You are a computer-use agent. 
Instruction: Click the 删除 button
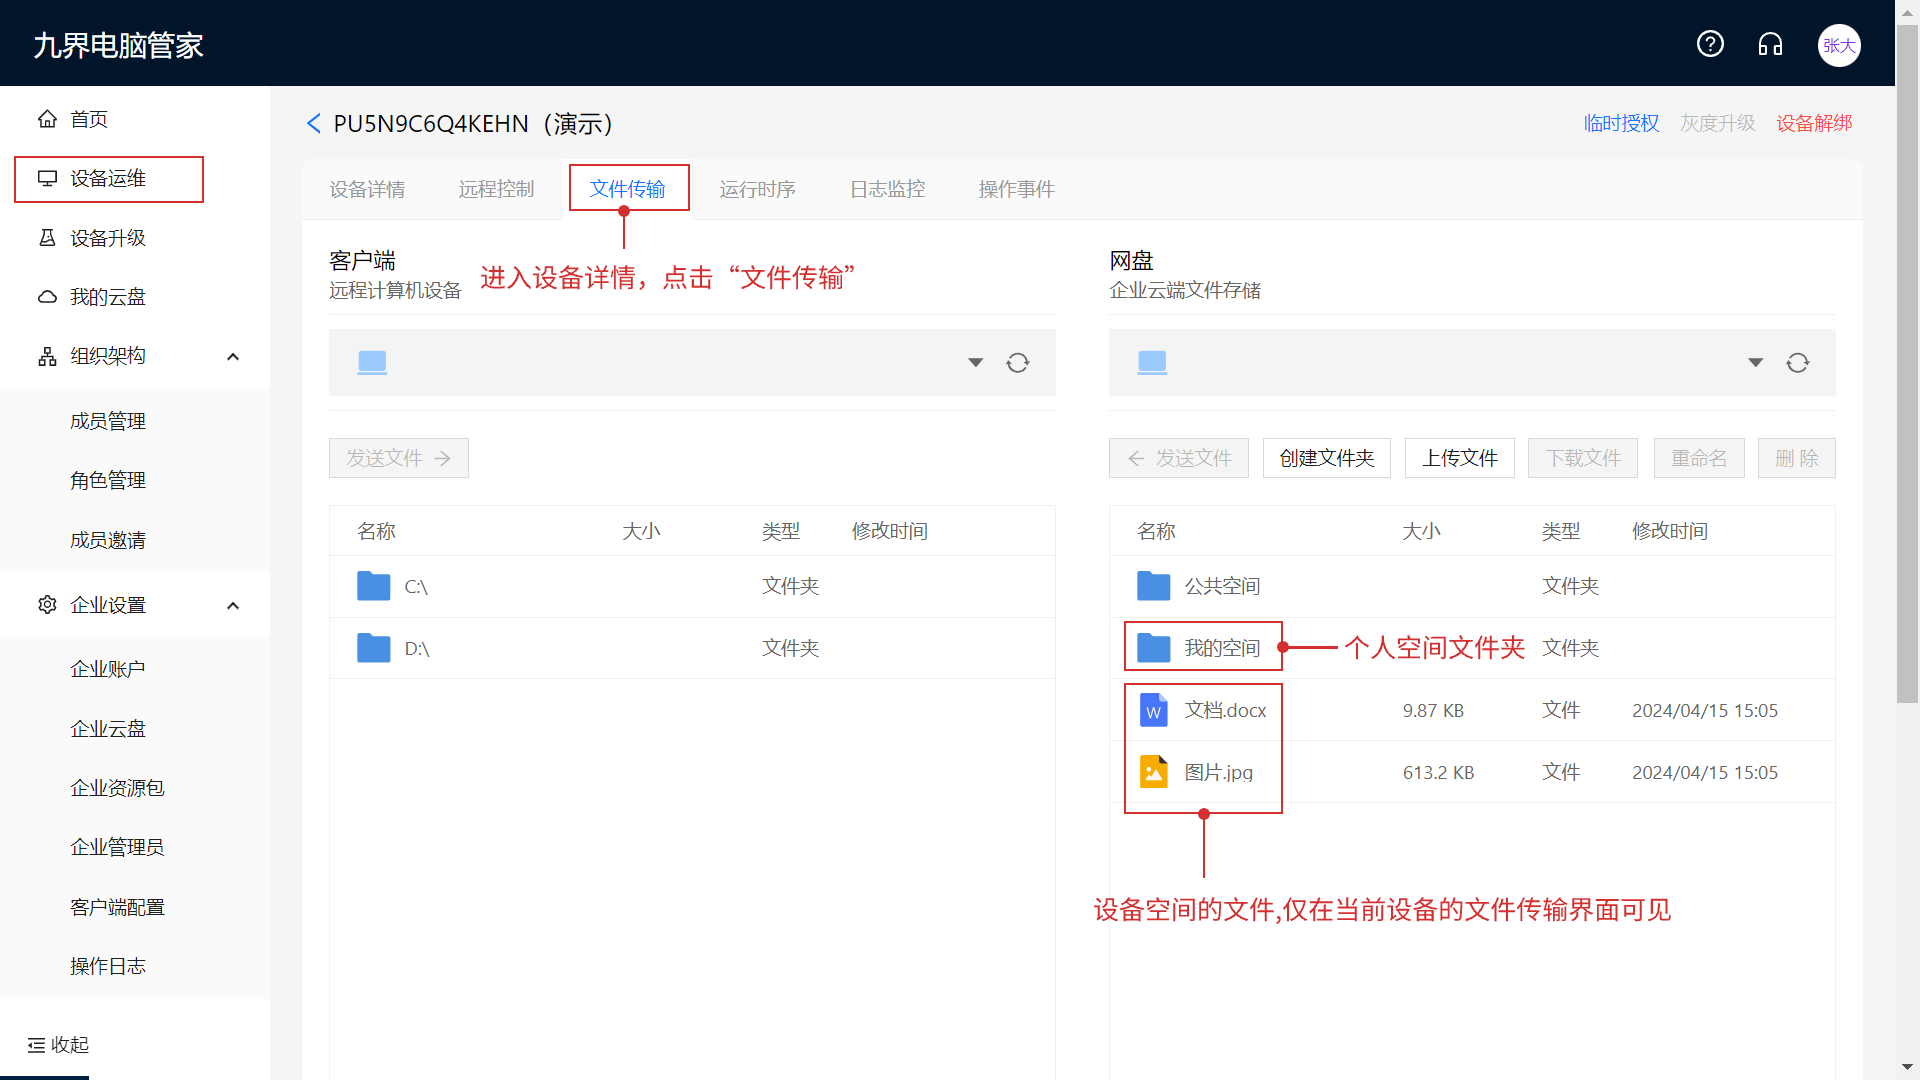tap(1797, 458)
